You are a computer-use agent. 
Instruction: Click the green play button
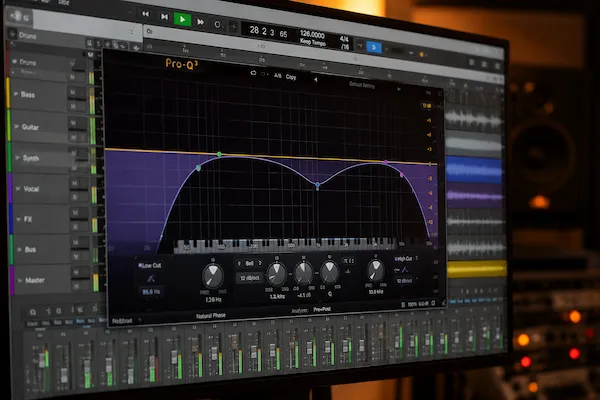(x=183, y=19)
